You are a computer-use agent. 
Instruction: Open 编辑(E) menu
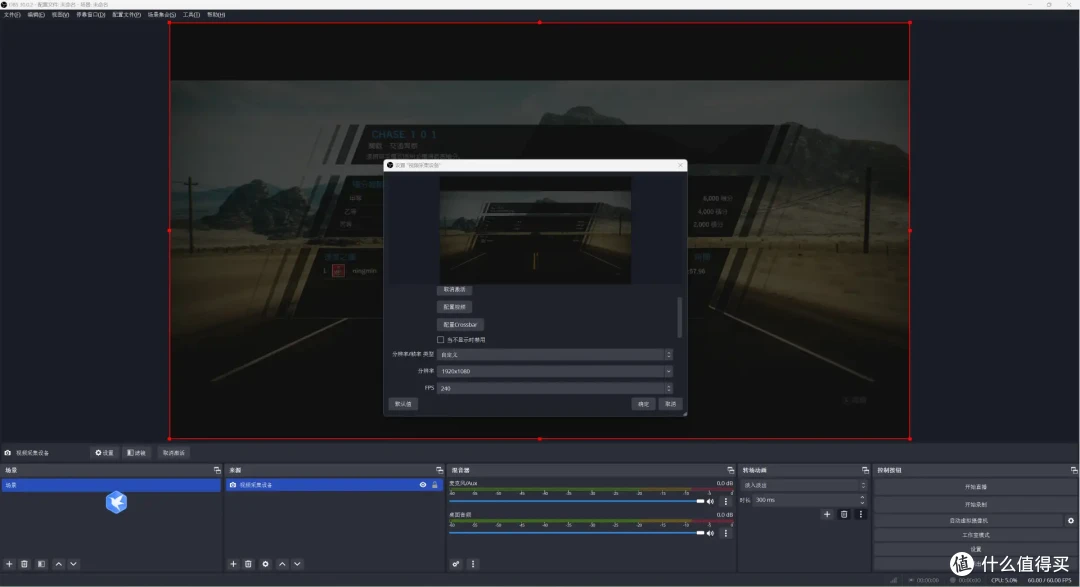pos(36,14)
